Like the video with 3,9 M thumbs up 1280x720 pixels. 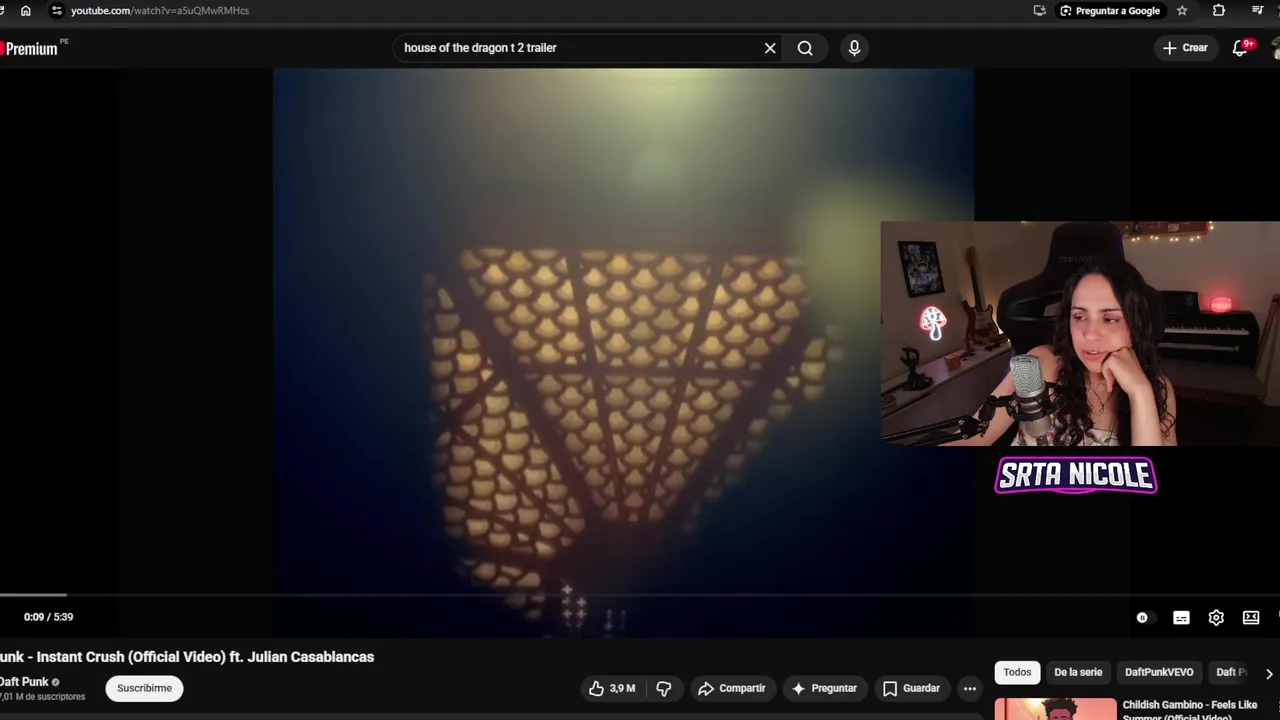(x=611, y=688)
